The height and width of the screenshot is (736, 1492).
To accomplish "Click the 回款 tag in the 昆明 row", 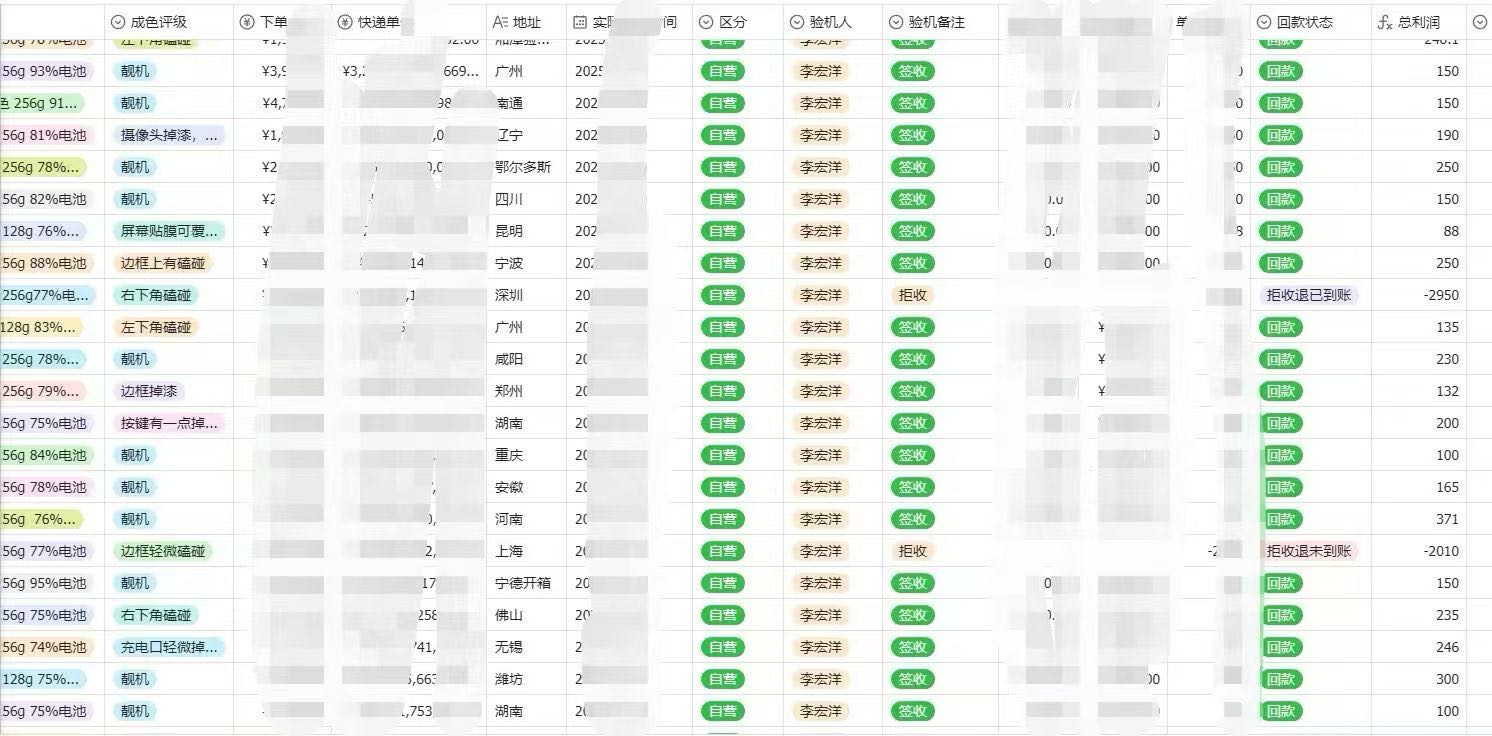I will pyautogui.click(x=1281, y=231).
